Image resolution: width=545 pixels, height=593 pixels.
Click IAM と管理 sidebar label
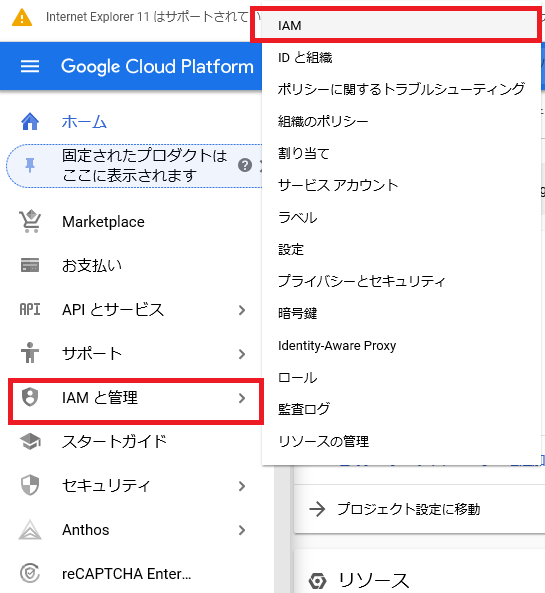(x=100, y=398)
